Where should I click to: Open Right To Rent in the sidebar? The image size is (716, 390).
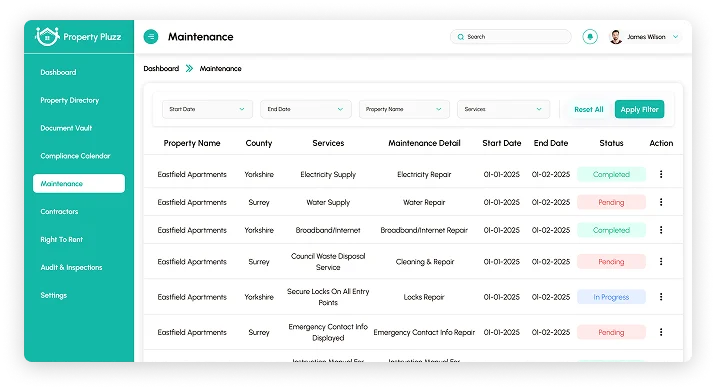coord(61,239)
